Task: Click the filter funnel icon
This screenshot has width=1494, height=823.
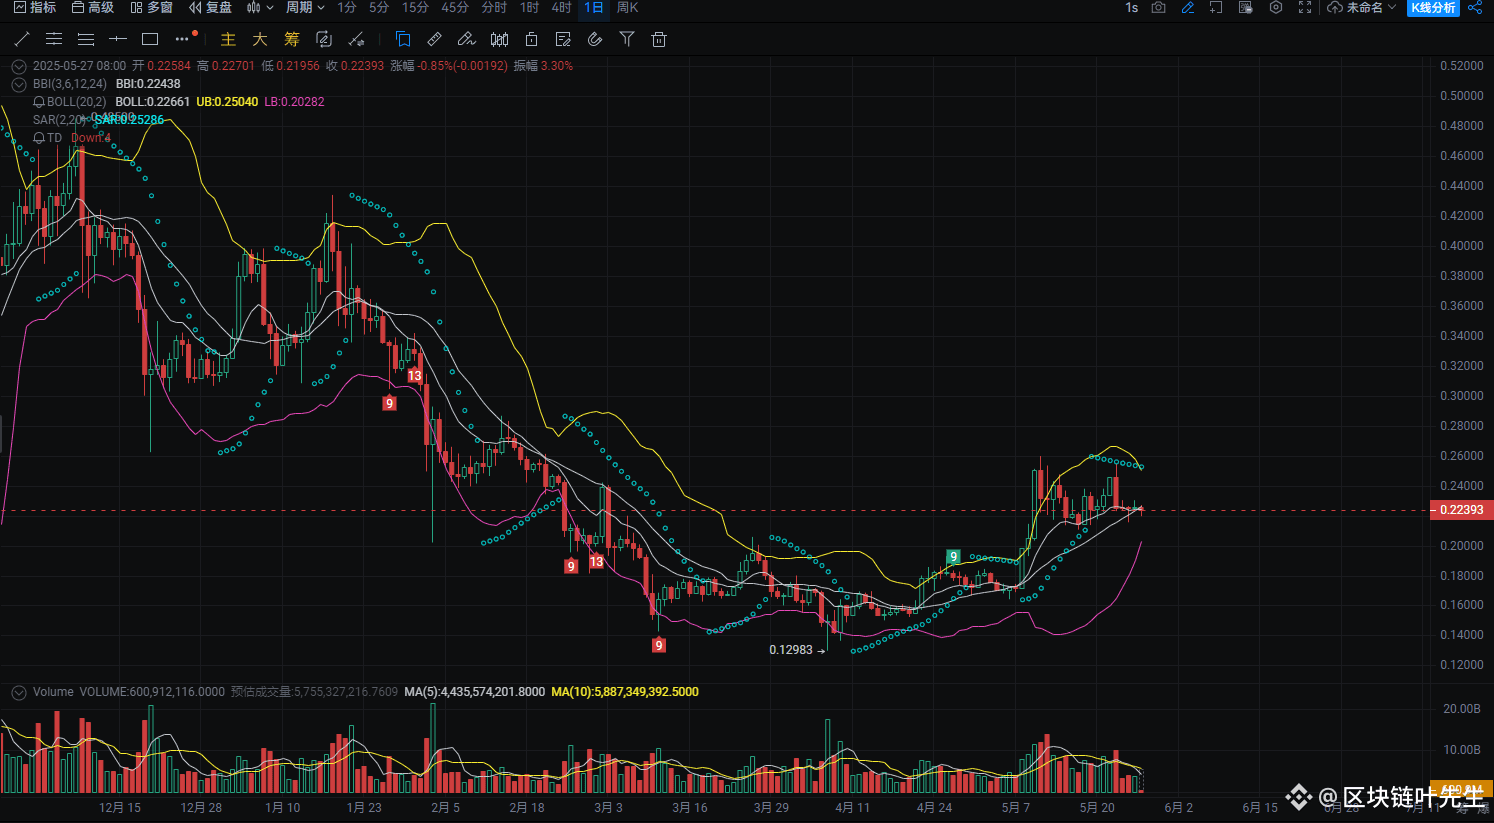Action: point(627,39)
